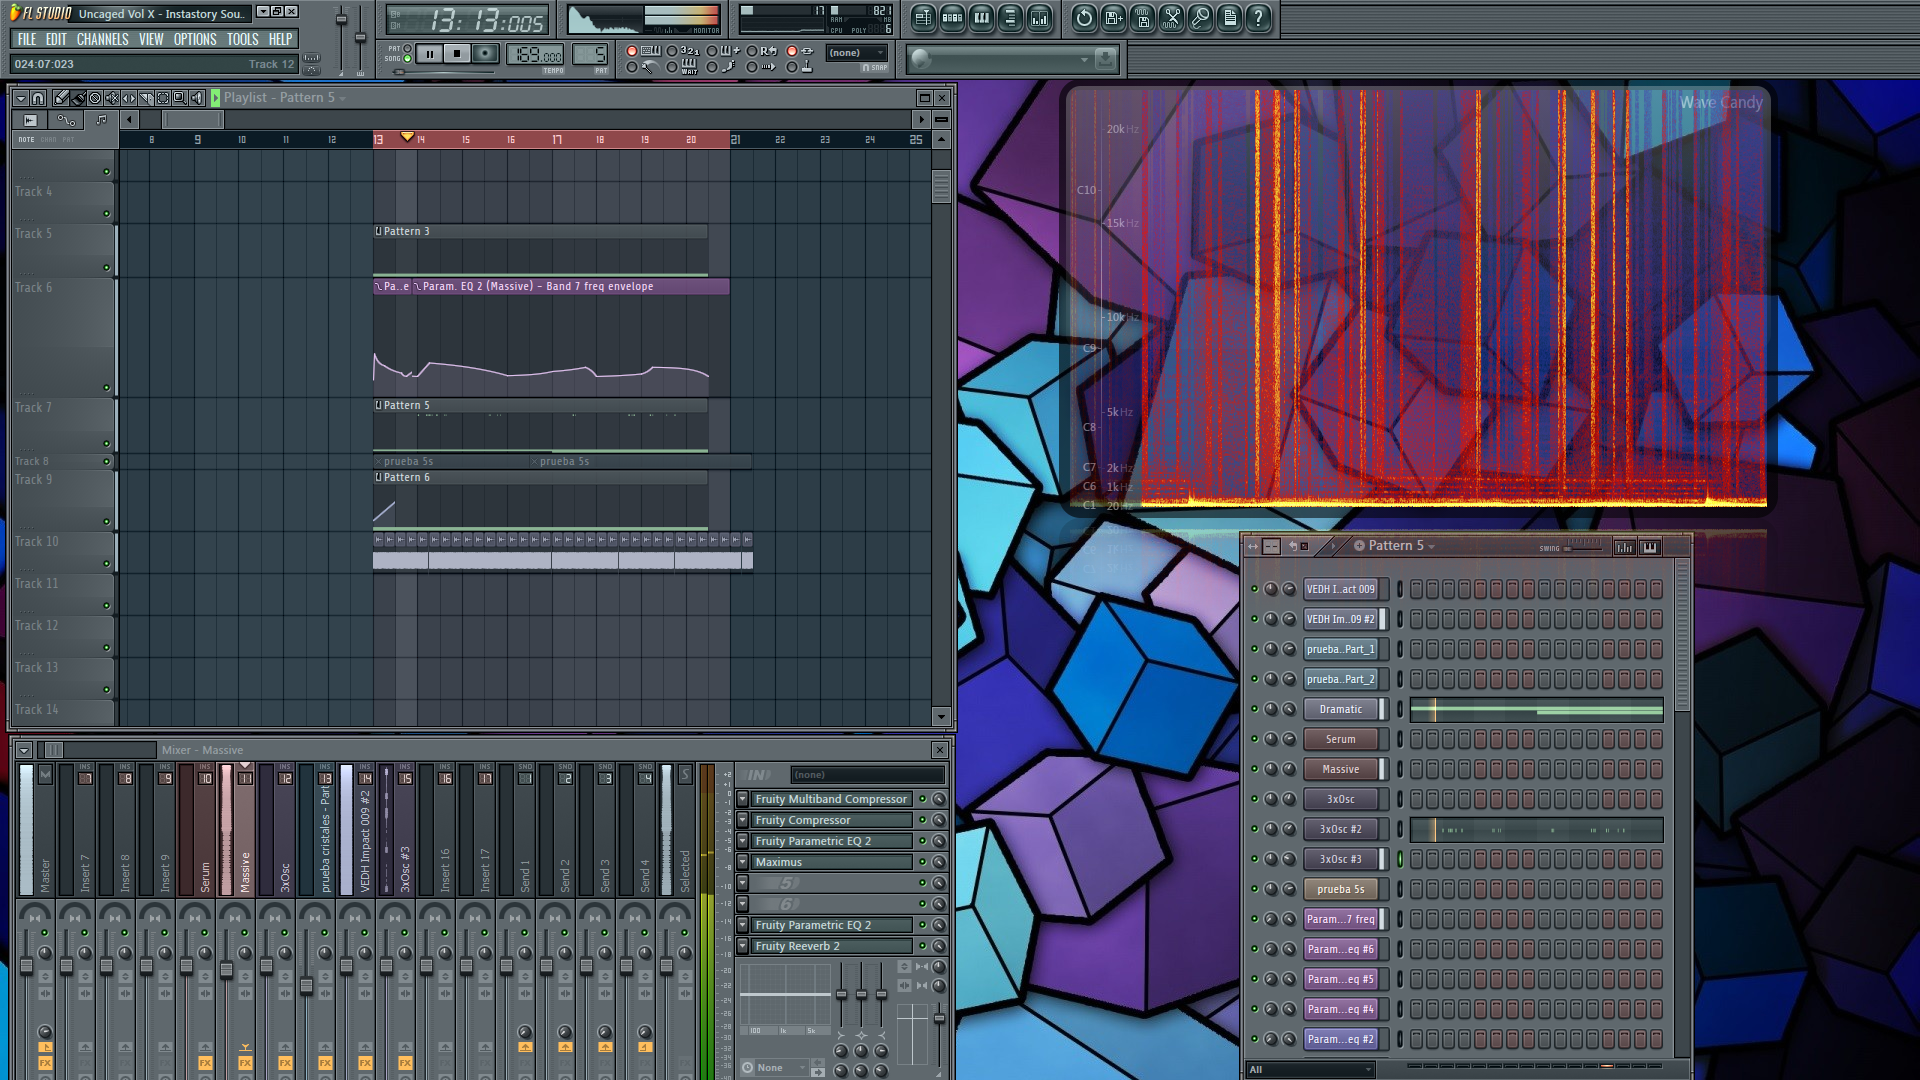Click the record button in transport

point(485,54)
